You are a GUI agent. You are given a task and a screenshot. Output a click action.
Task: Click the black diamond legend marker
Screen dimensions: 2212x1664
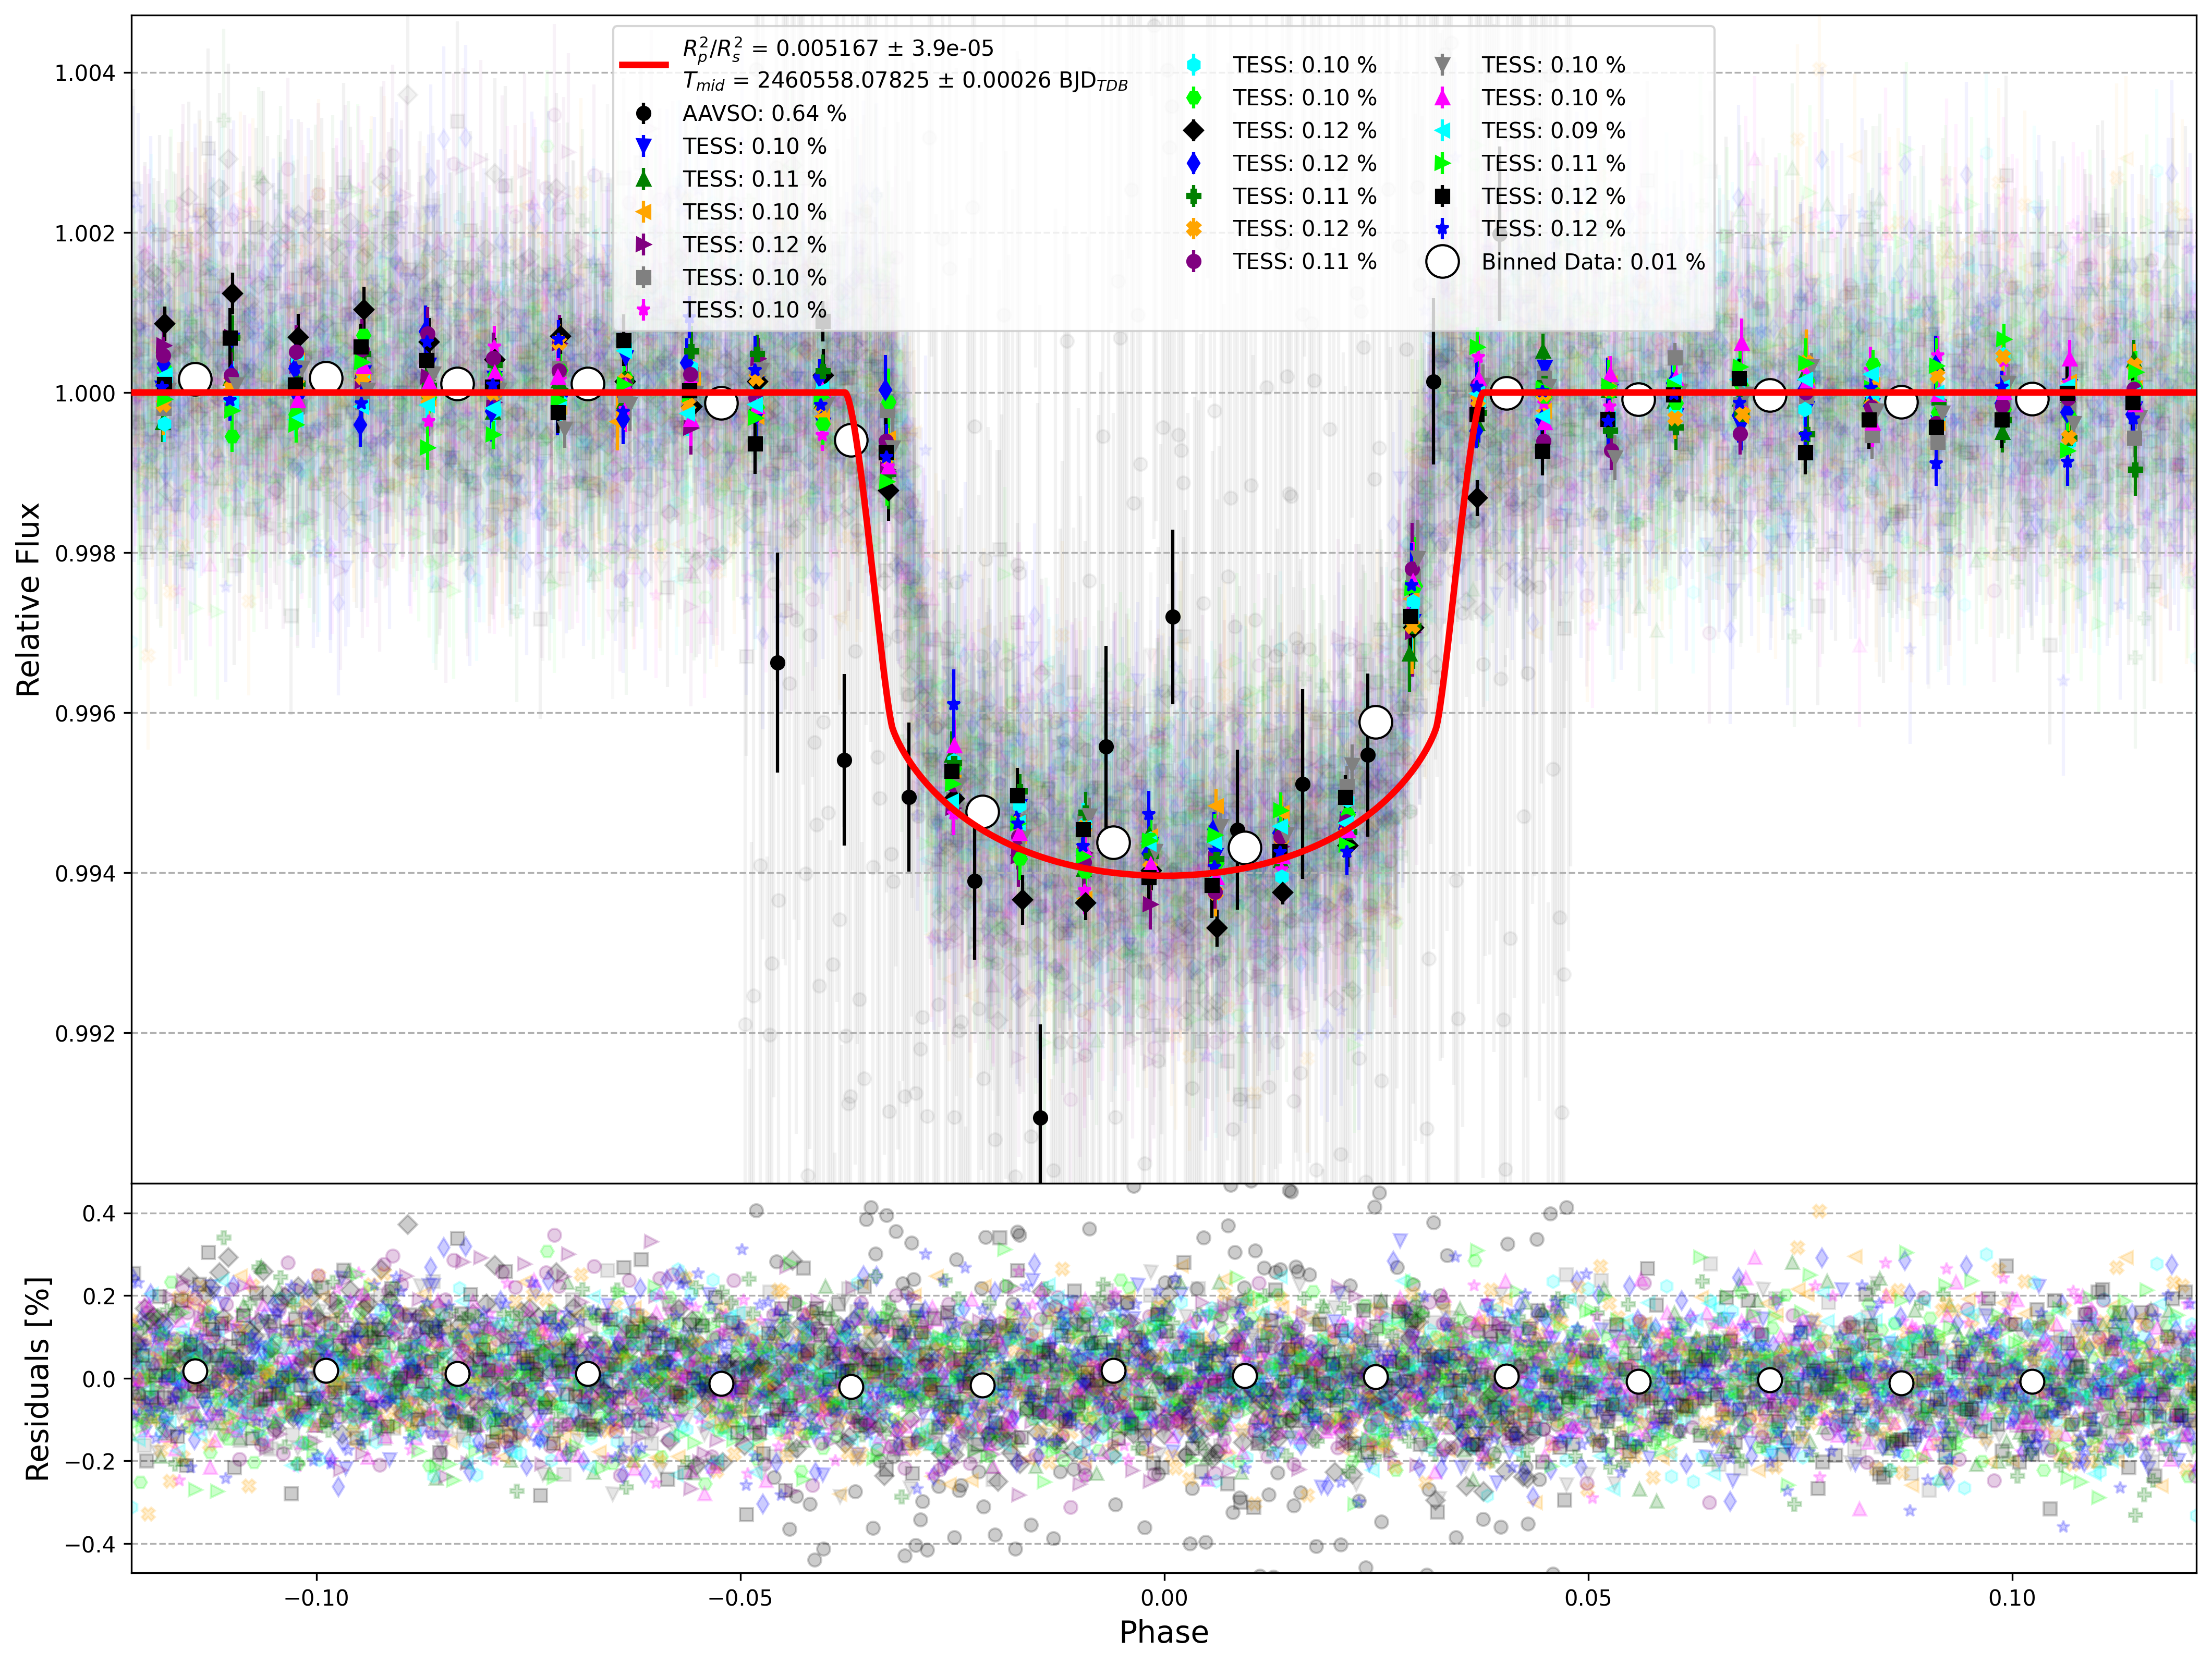tap(1193, 131)
